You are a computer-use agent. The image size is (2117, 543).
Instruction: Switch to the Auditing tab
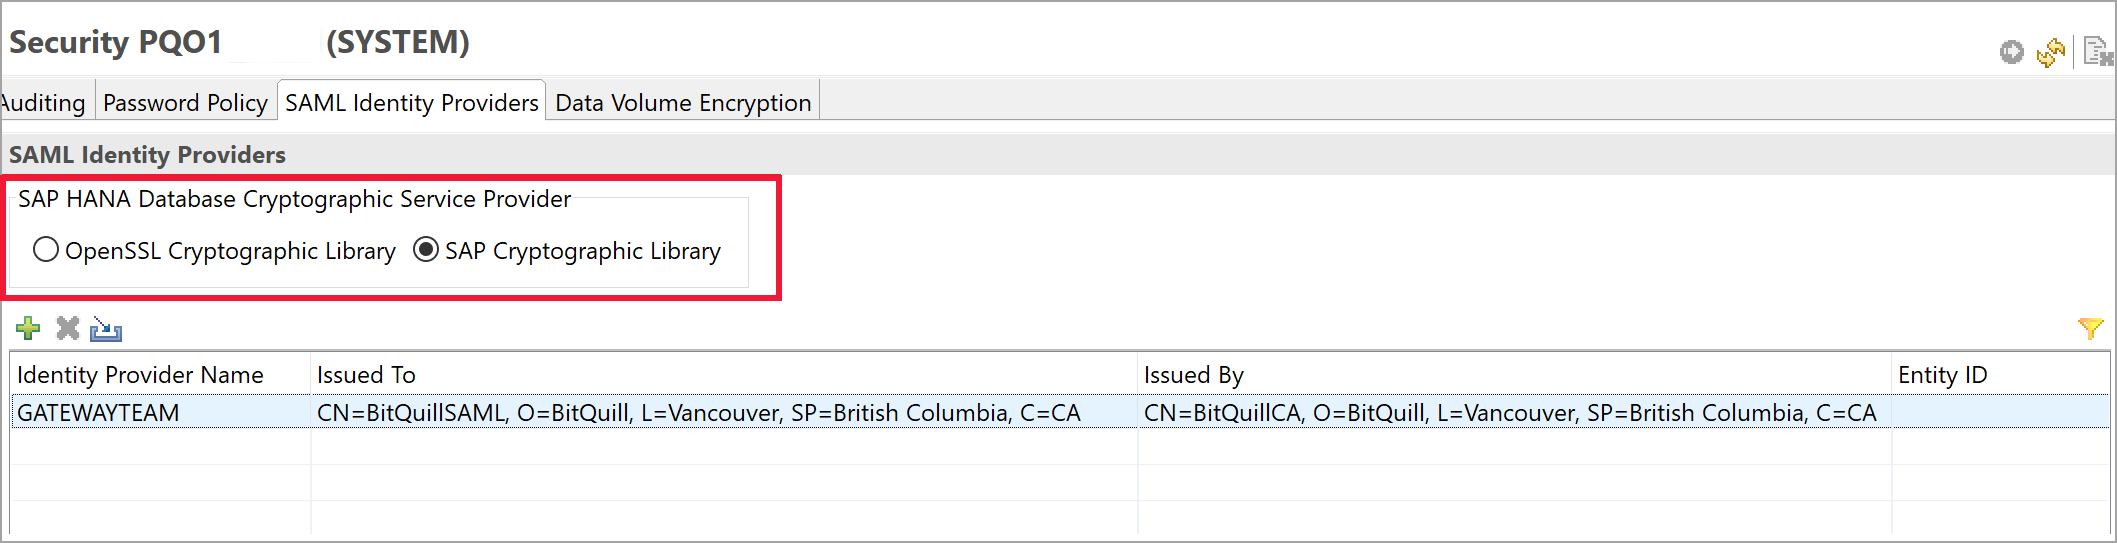[44, 103]
